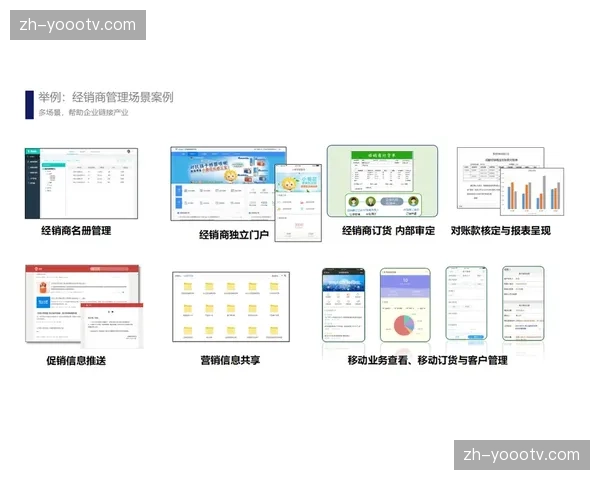Select the 经销商订货 内部审定 caption
The height and width of the screenshot is (480, 600).
point(388,231)
